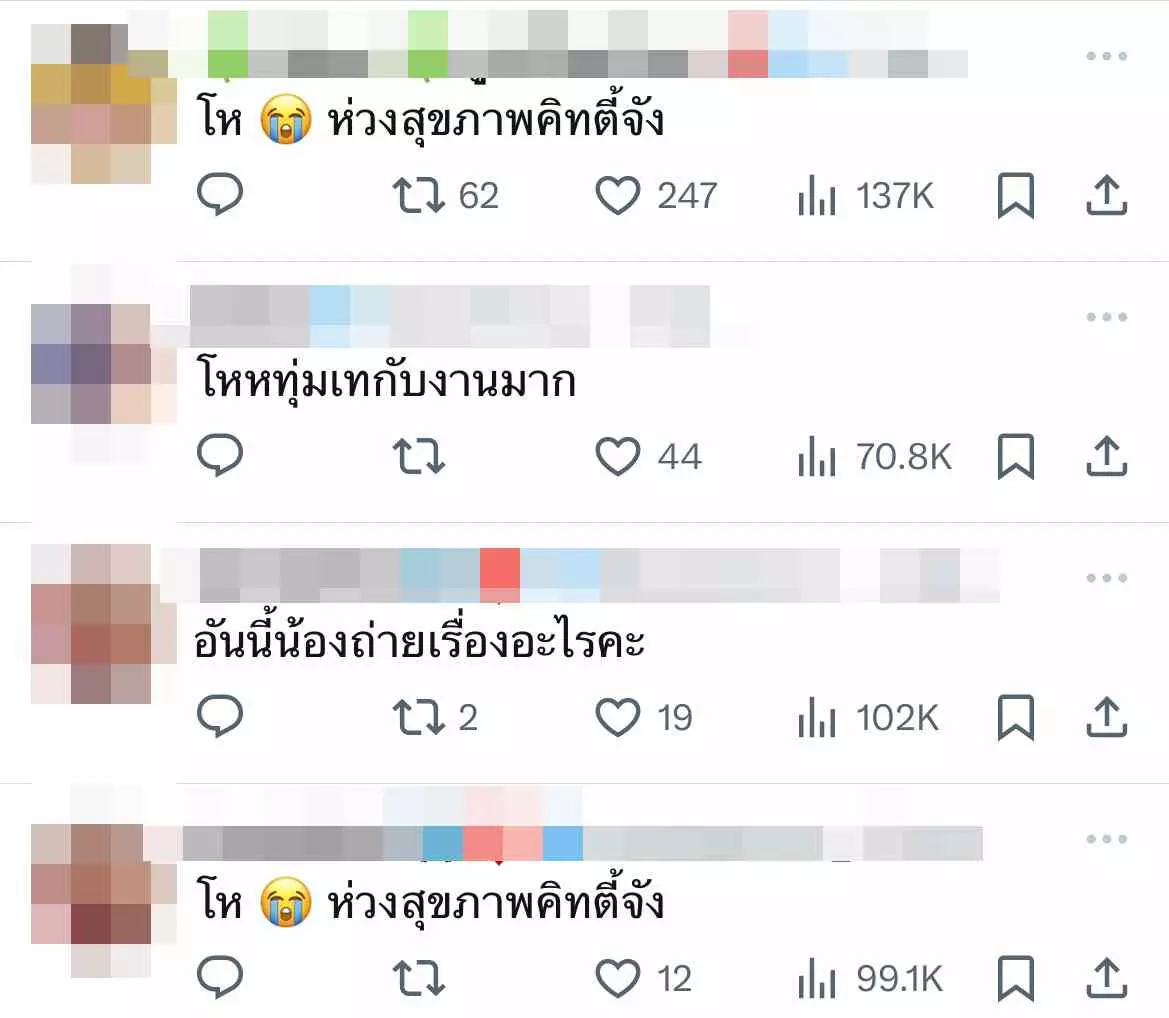The image size is (1169, 1018).
Task: Share the tweet with 70.8K views
Action: pos(1106,456)
